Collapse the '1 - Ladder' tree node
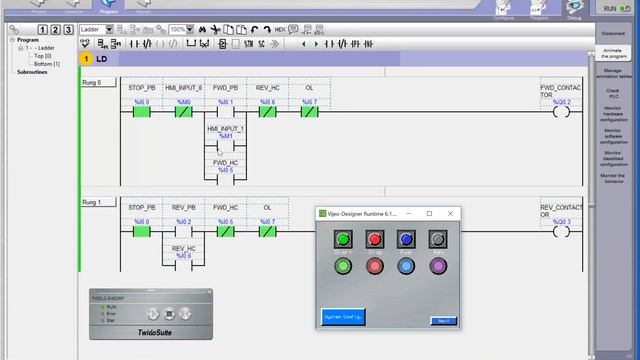The image size is (640, 360). coord(20,48)
